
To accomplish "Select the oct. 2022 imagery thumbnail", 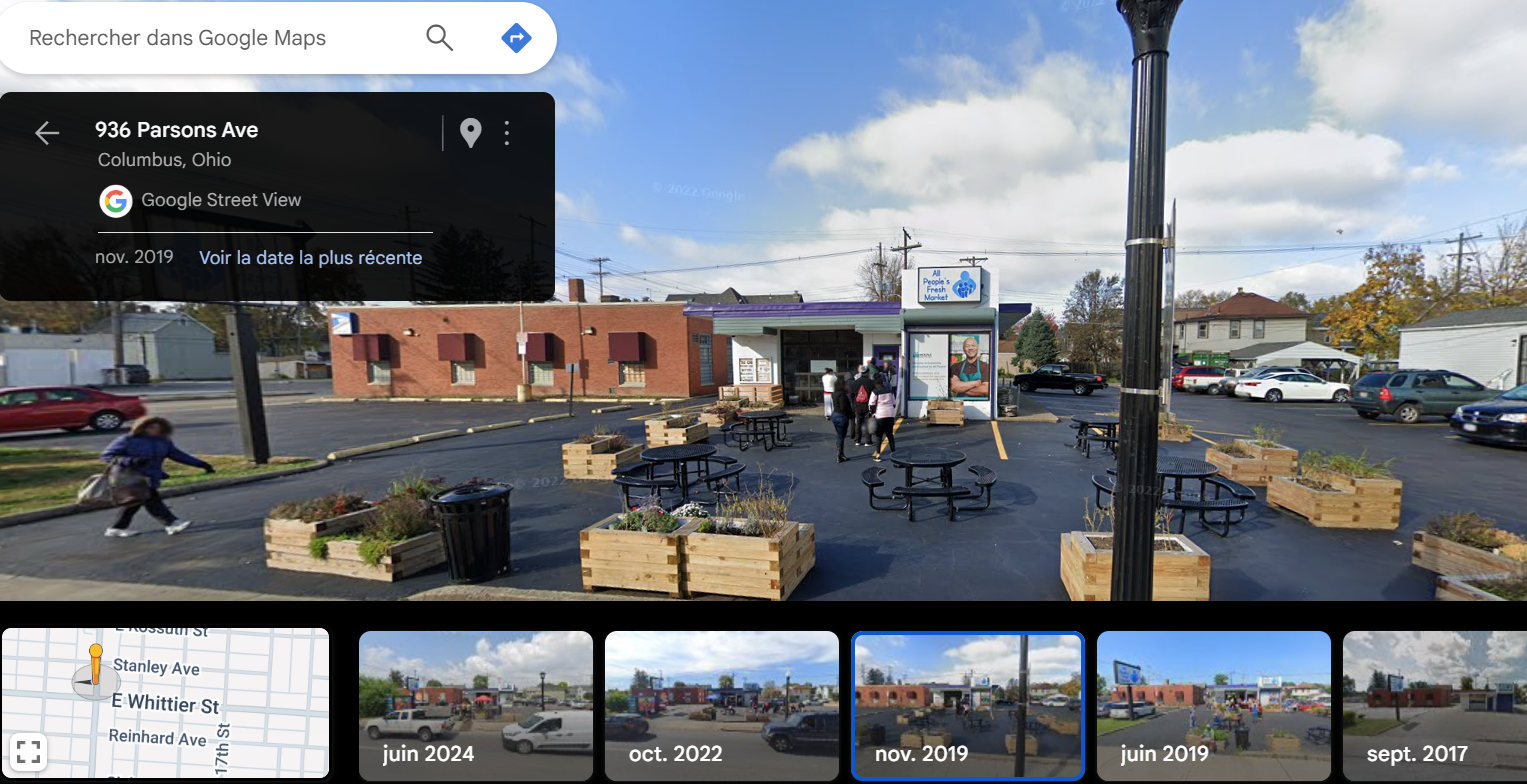I will [x=722, y=706].
